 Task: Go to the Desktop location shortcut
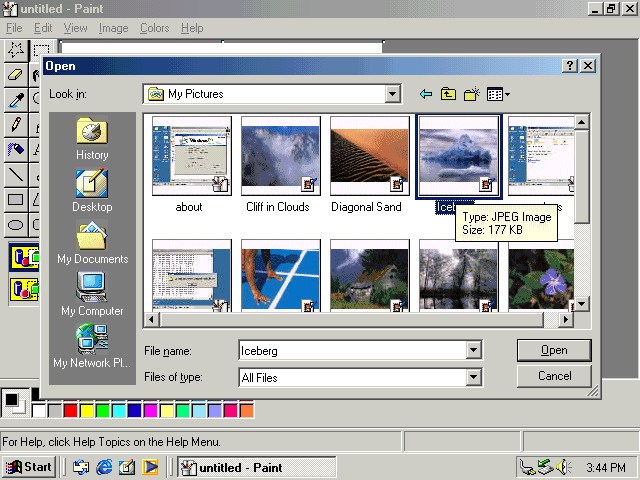[92, 190]
